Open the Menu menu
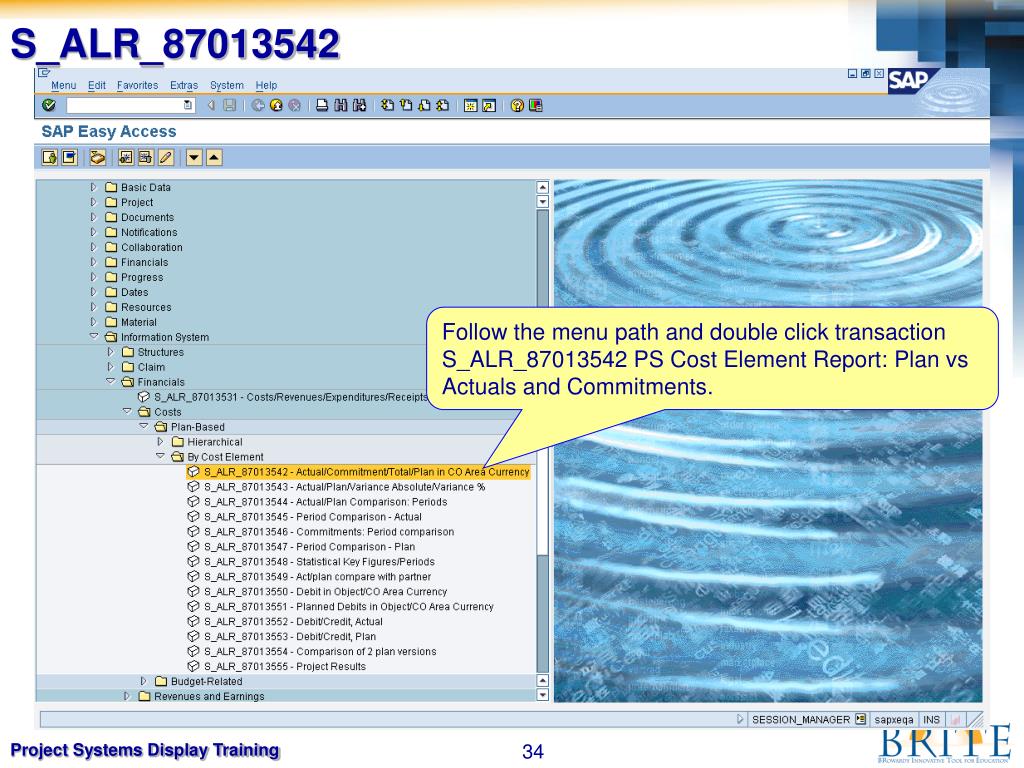The height and width of the screenshot is (768, 1024). coord(63,86)
